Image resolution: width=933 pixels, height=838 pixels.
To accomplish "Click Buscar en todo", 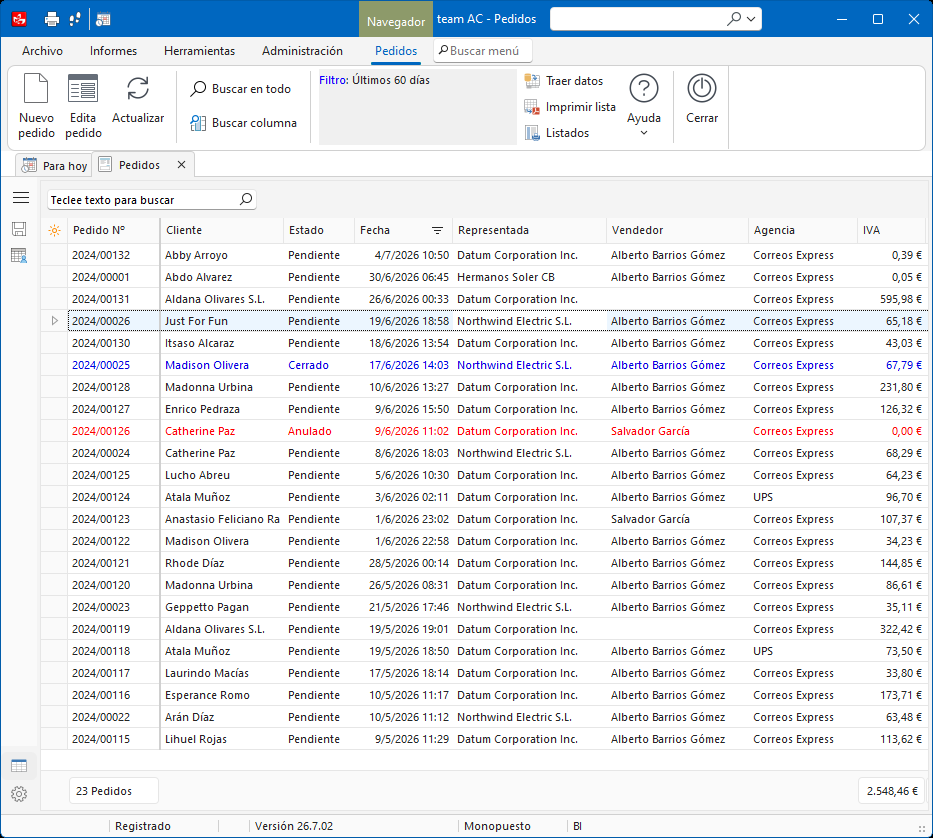I will [241, 89].
